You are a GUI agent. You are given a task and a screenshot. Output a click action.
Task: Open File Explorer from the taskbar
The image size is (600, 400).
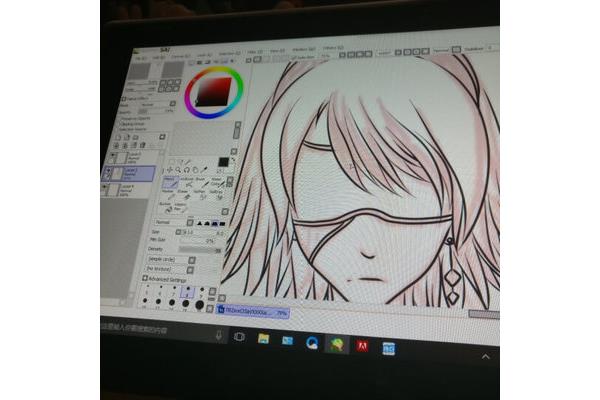click(263, 339)
